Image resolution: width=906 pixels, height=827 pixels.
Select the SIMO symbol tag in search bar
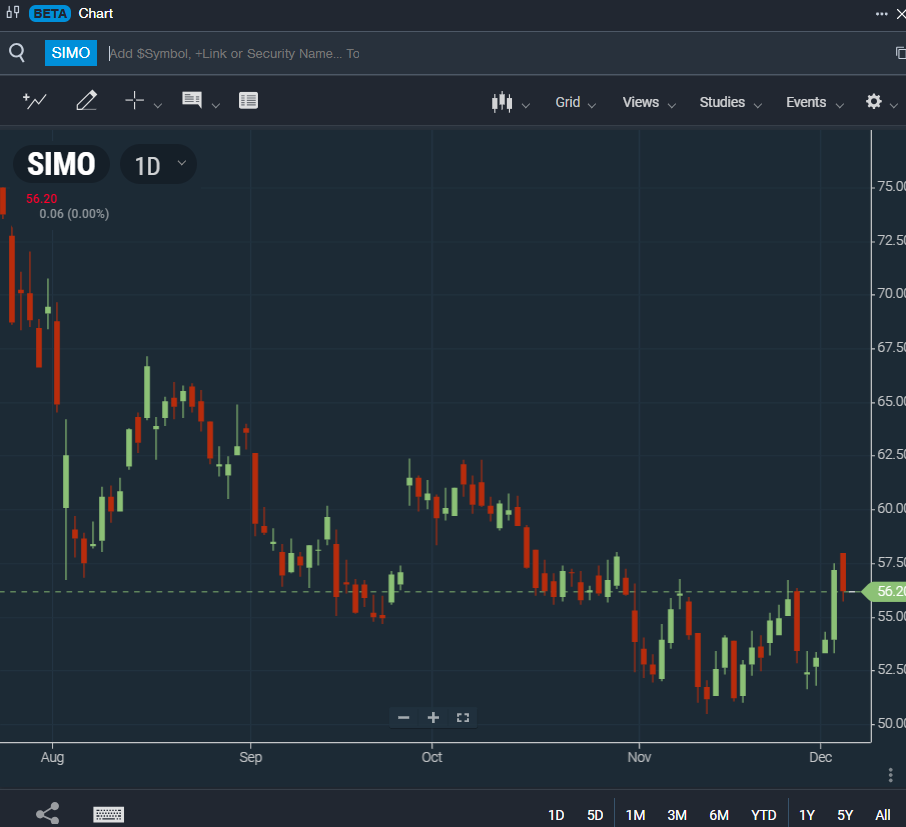pos(71,53)
